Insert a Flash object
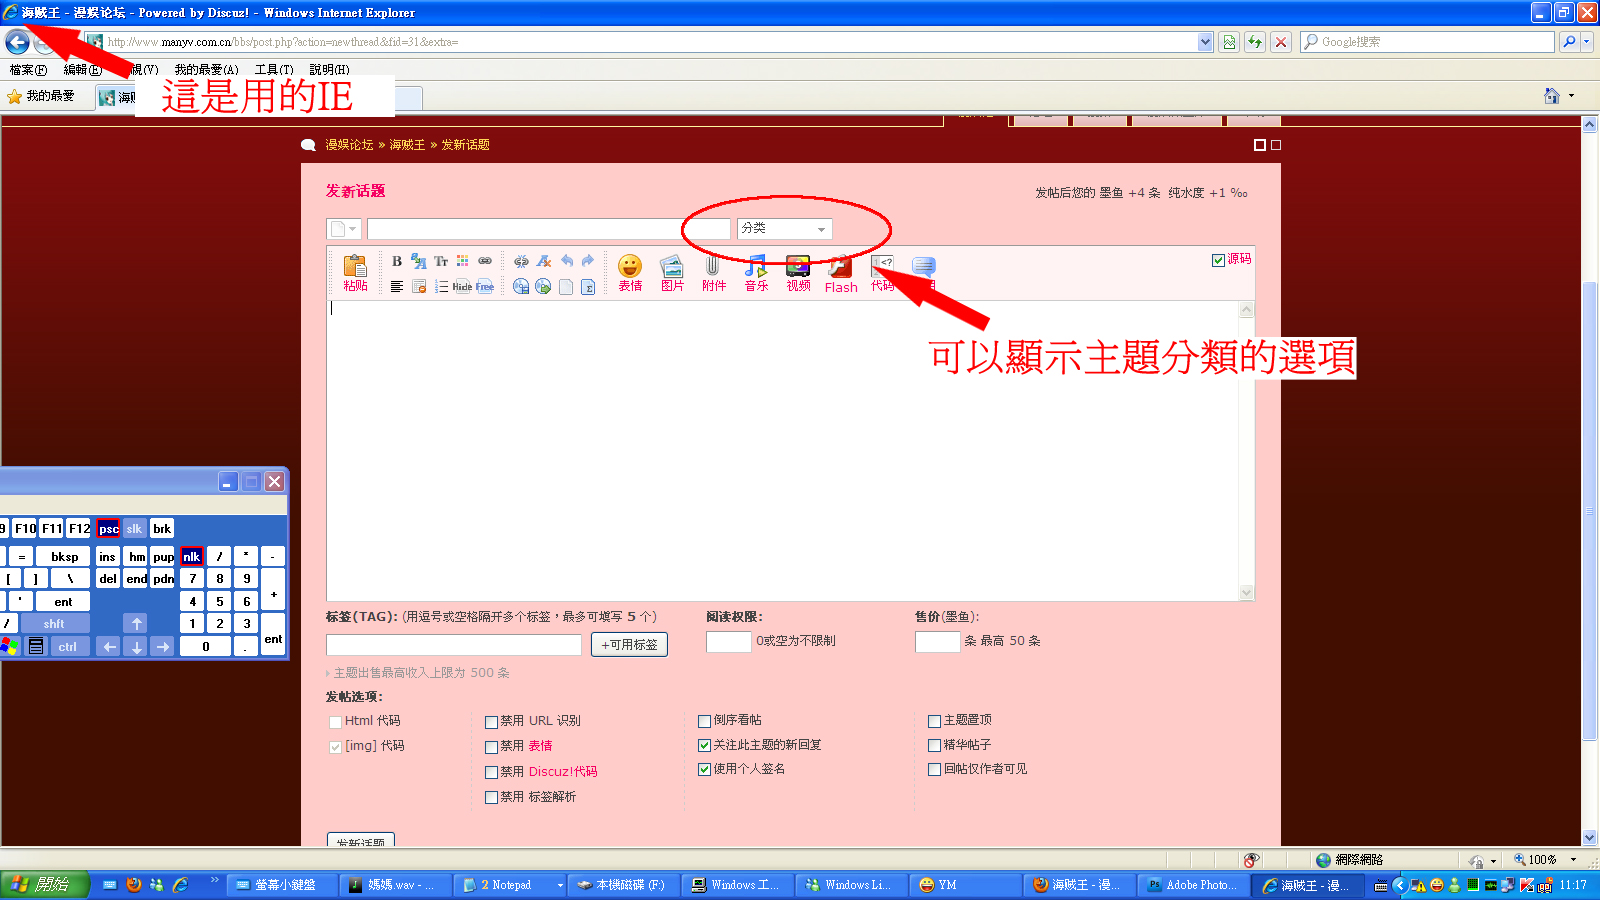Image resolution: width=1600 pixels, height=900 pixels. pyautogui.click(x=841, y=273)
